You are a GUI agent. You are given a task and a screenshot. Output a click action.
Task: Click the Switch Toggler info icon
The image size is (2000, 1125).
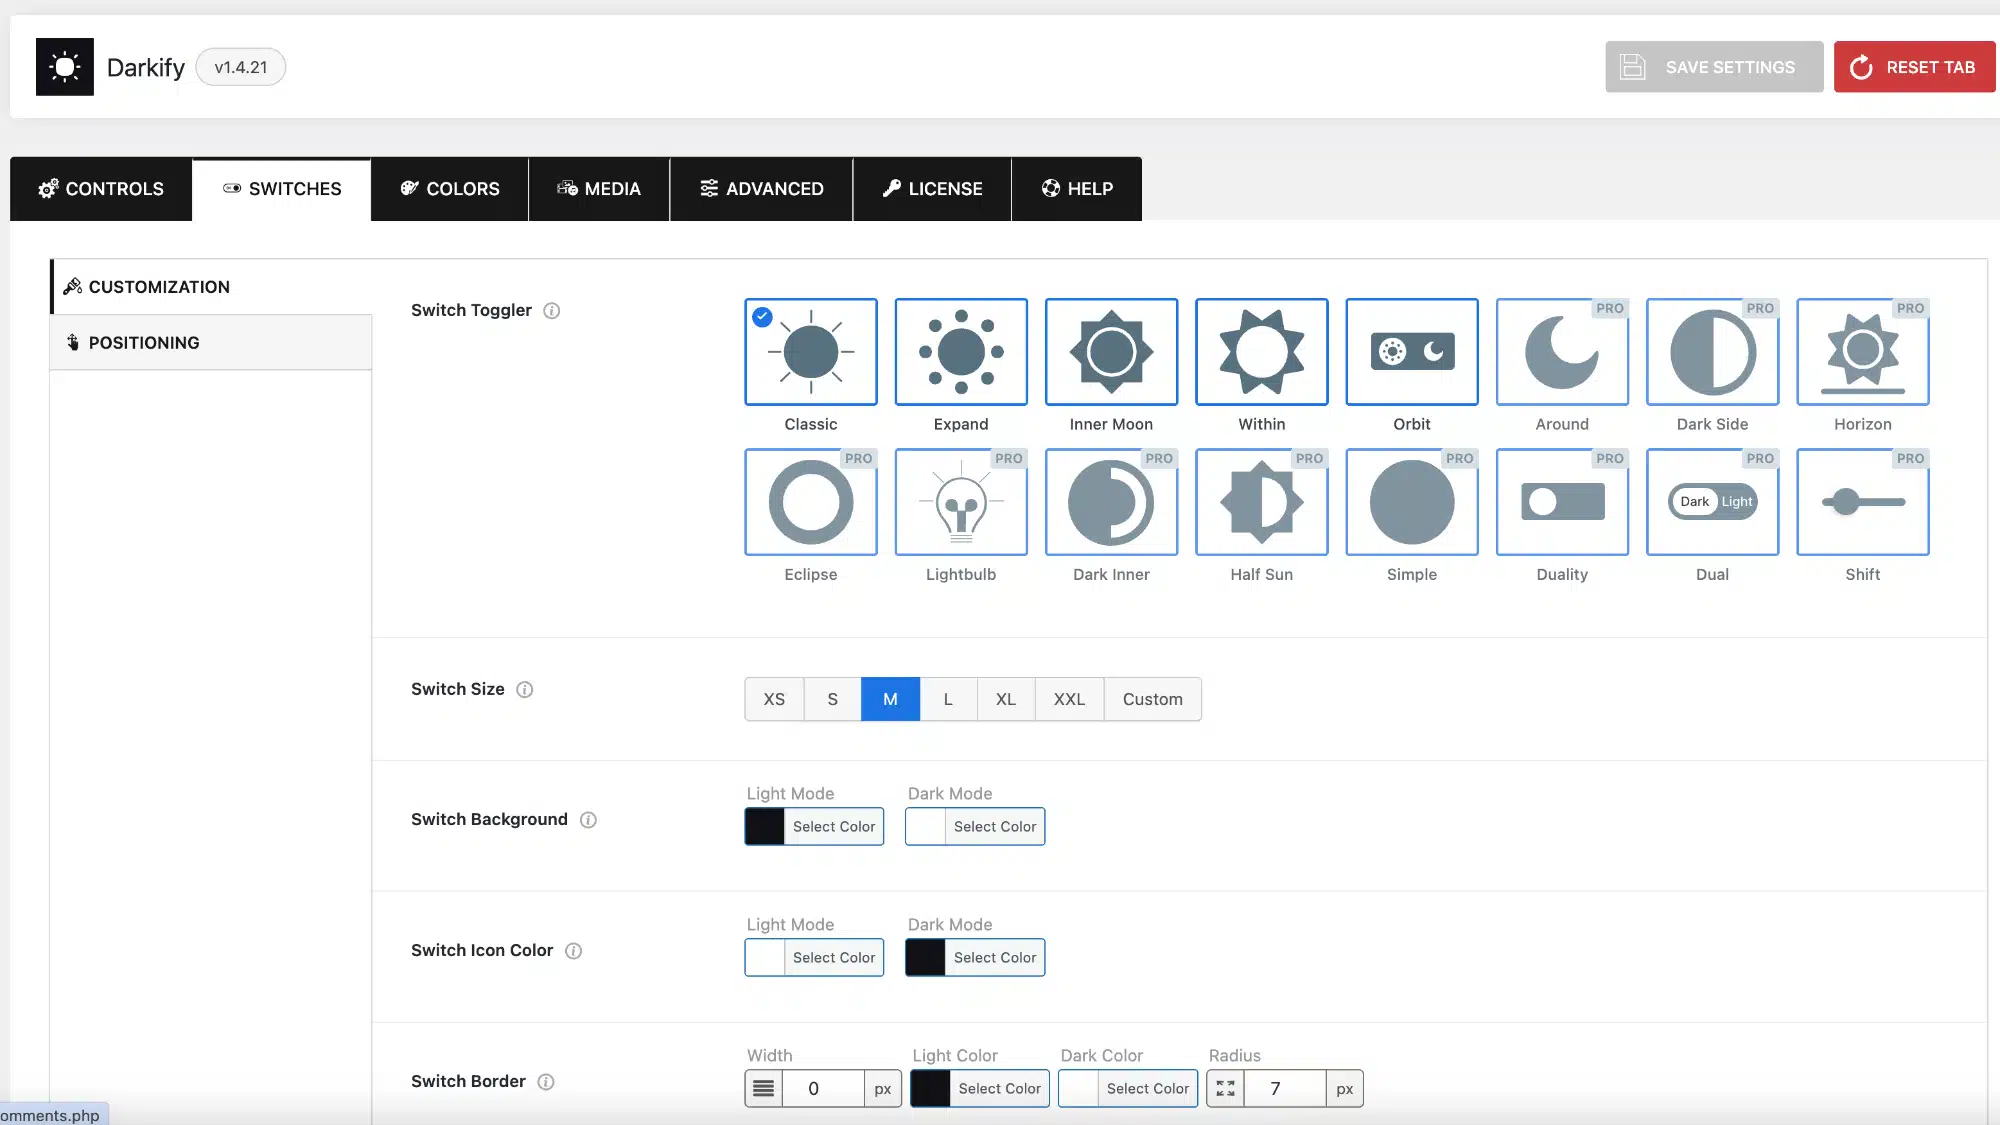551,311
